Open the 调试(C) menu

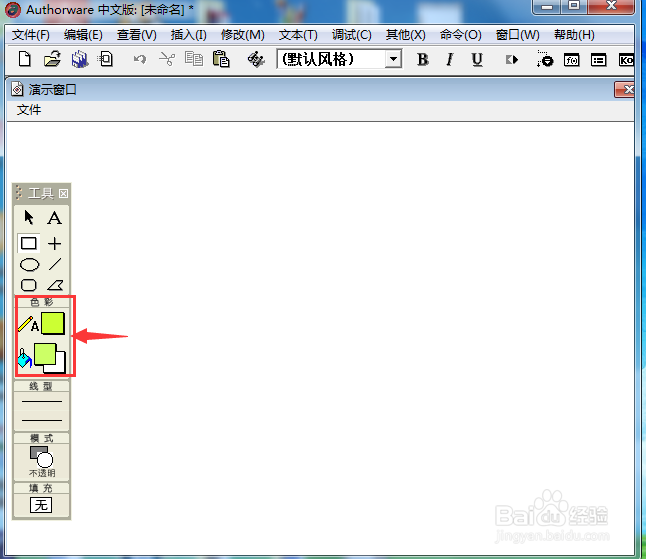(351, 35)
